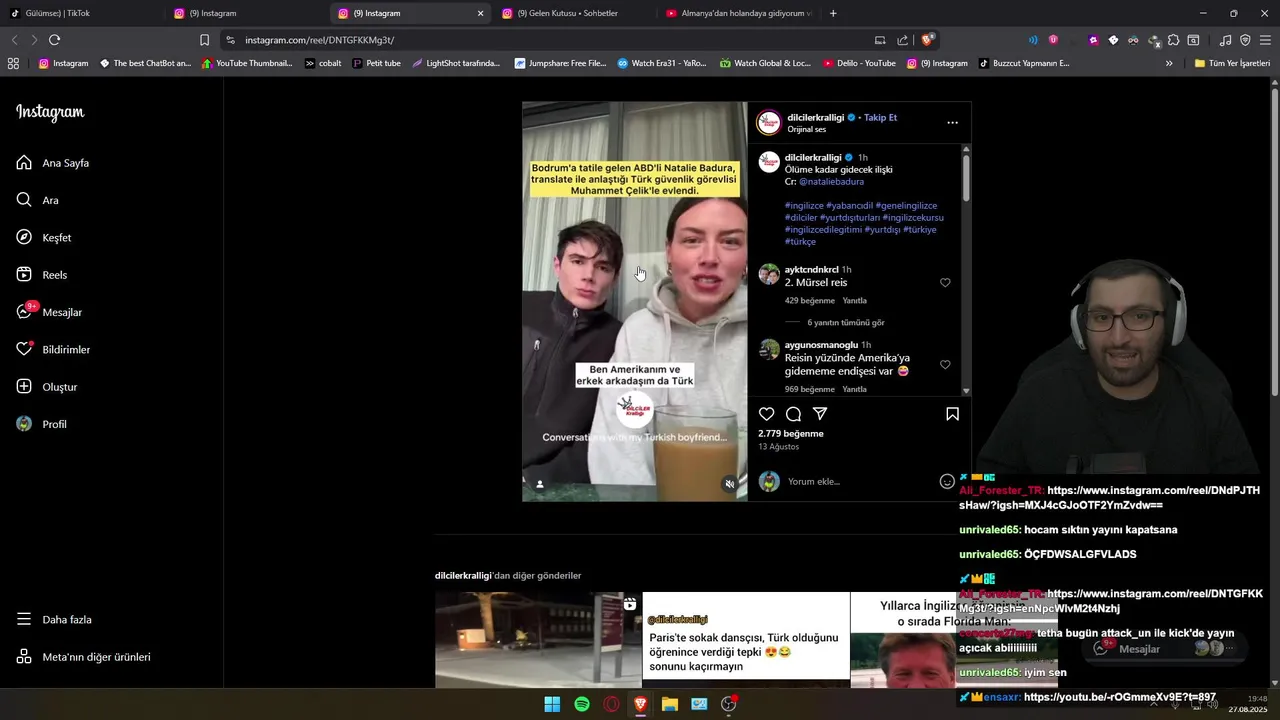Open Ara search in the sidebar
The image size is (1280, 720).
pyautogui.click(x=37, y=200)
